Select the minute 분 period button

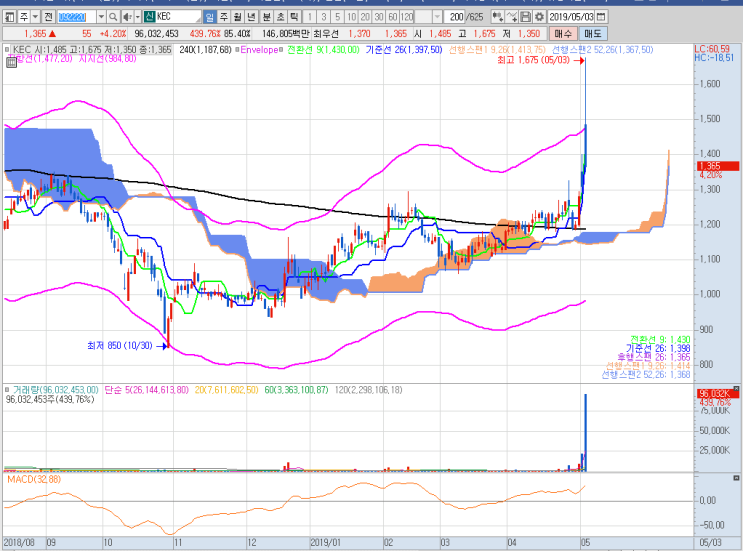[267, 17]
